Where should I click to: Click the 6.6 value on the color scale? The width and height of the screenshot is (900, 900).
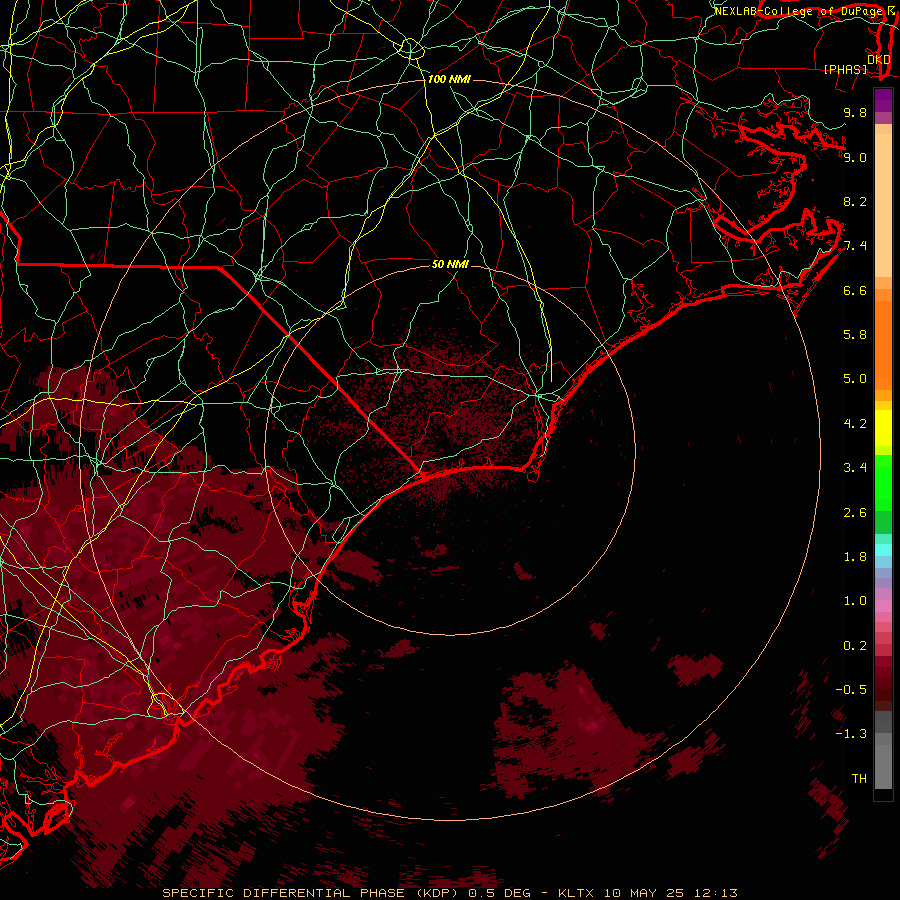[x=855, y=290]
